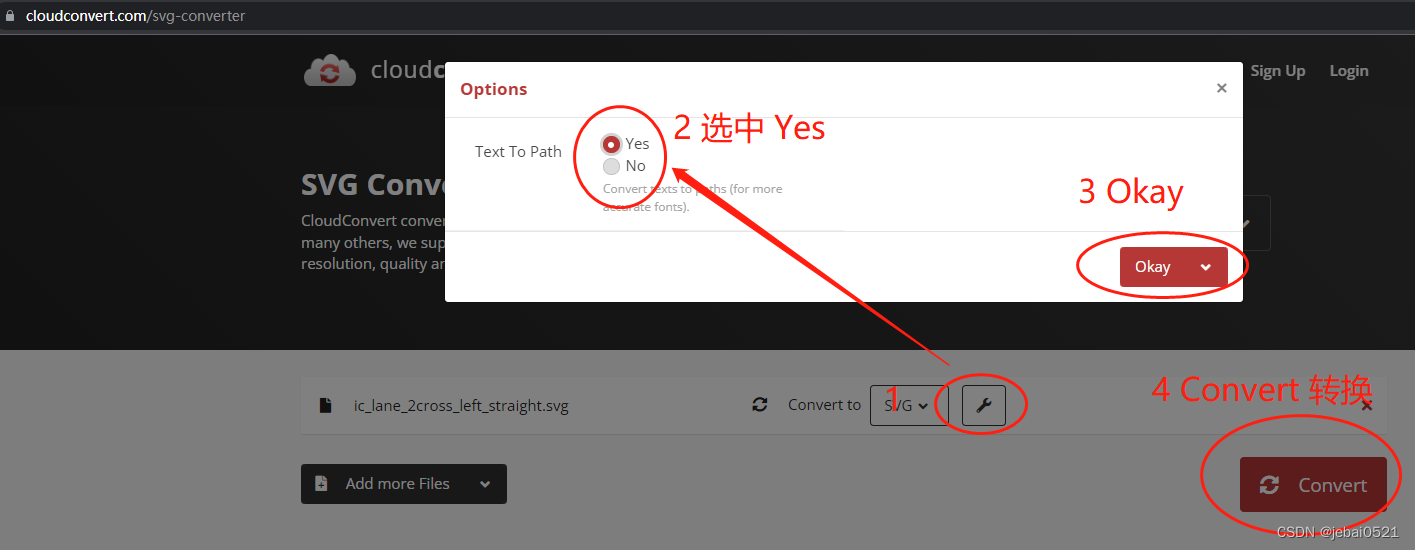1415x550 pixels.
Task: Click the file document icon in row
Action: [x=325, y=405]
